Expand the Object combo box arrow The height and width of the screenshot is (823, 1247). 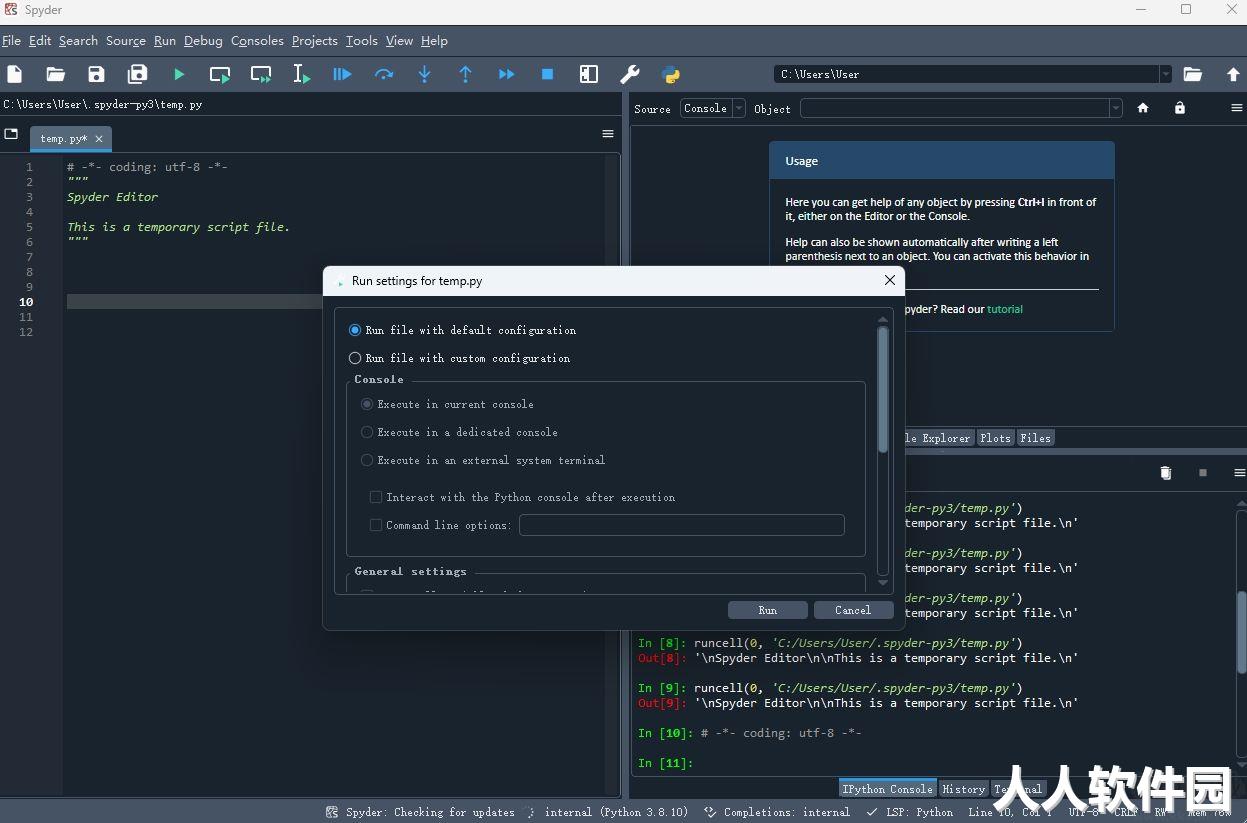[x=1116, y=108]
